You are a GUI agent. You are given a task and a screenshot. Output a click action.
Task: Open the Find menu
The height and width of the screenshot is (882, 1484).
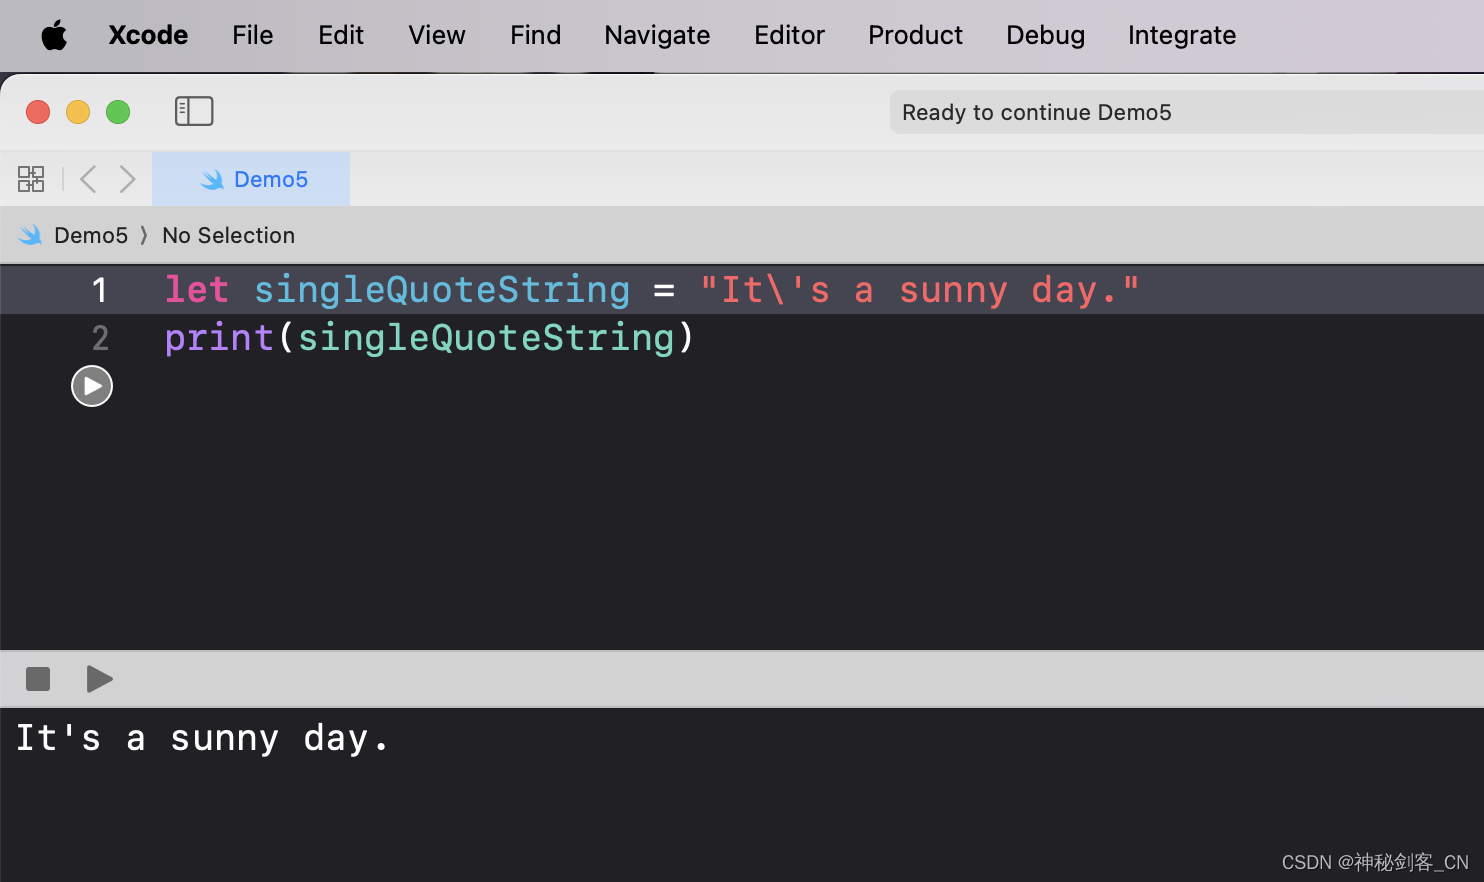[x=535, y=35]
